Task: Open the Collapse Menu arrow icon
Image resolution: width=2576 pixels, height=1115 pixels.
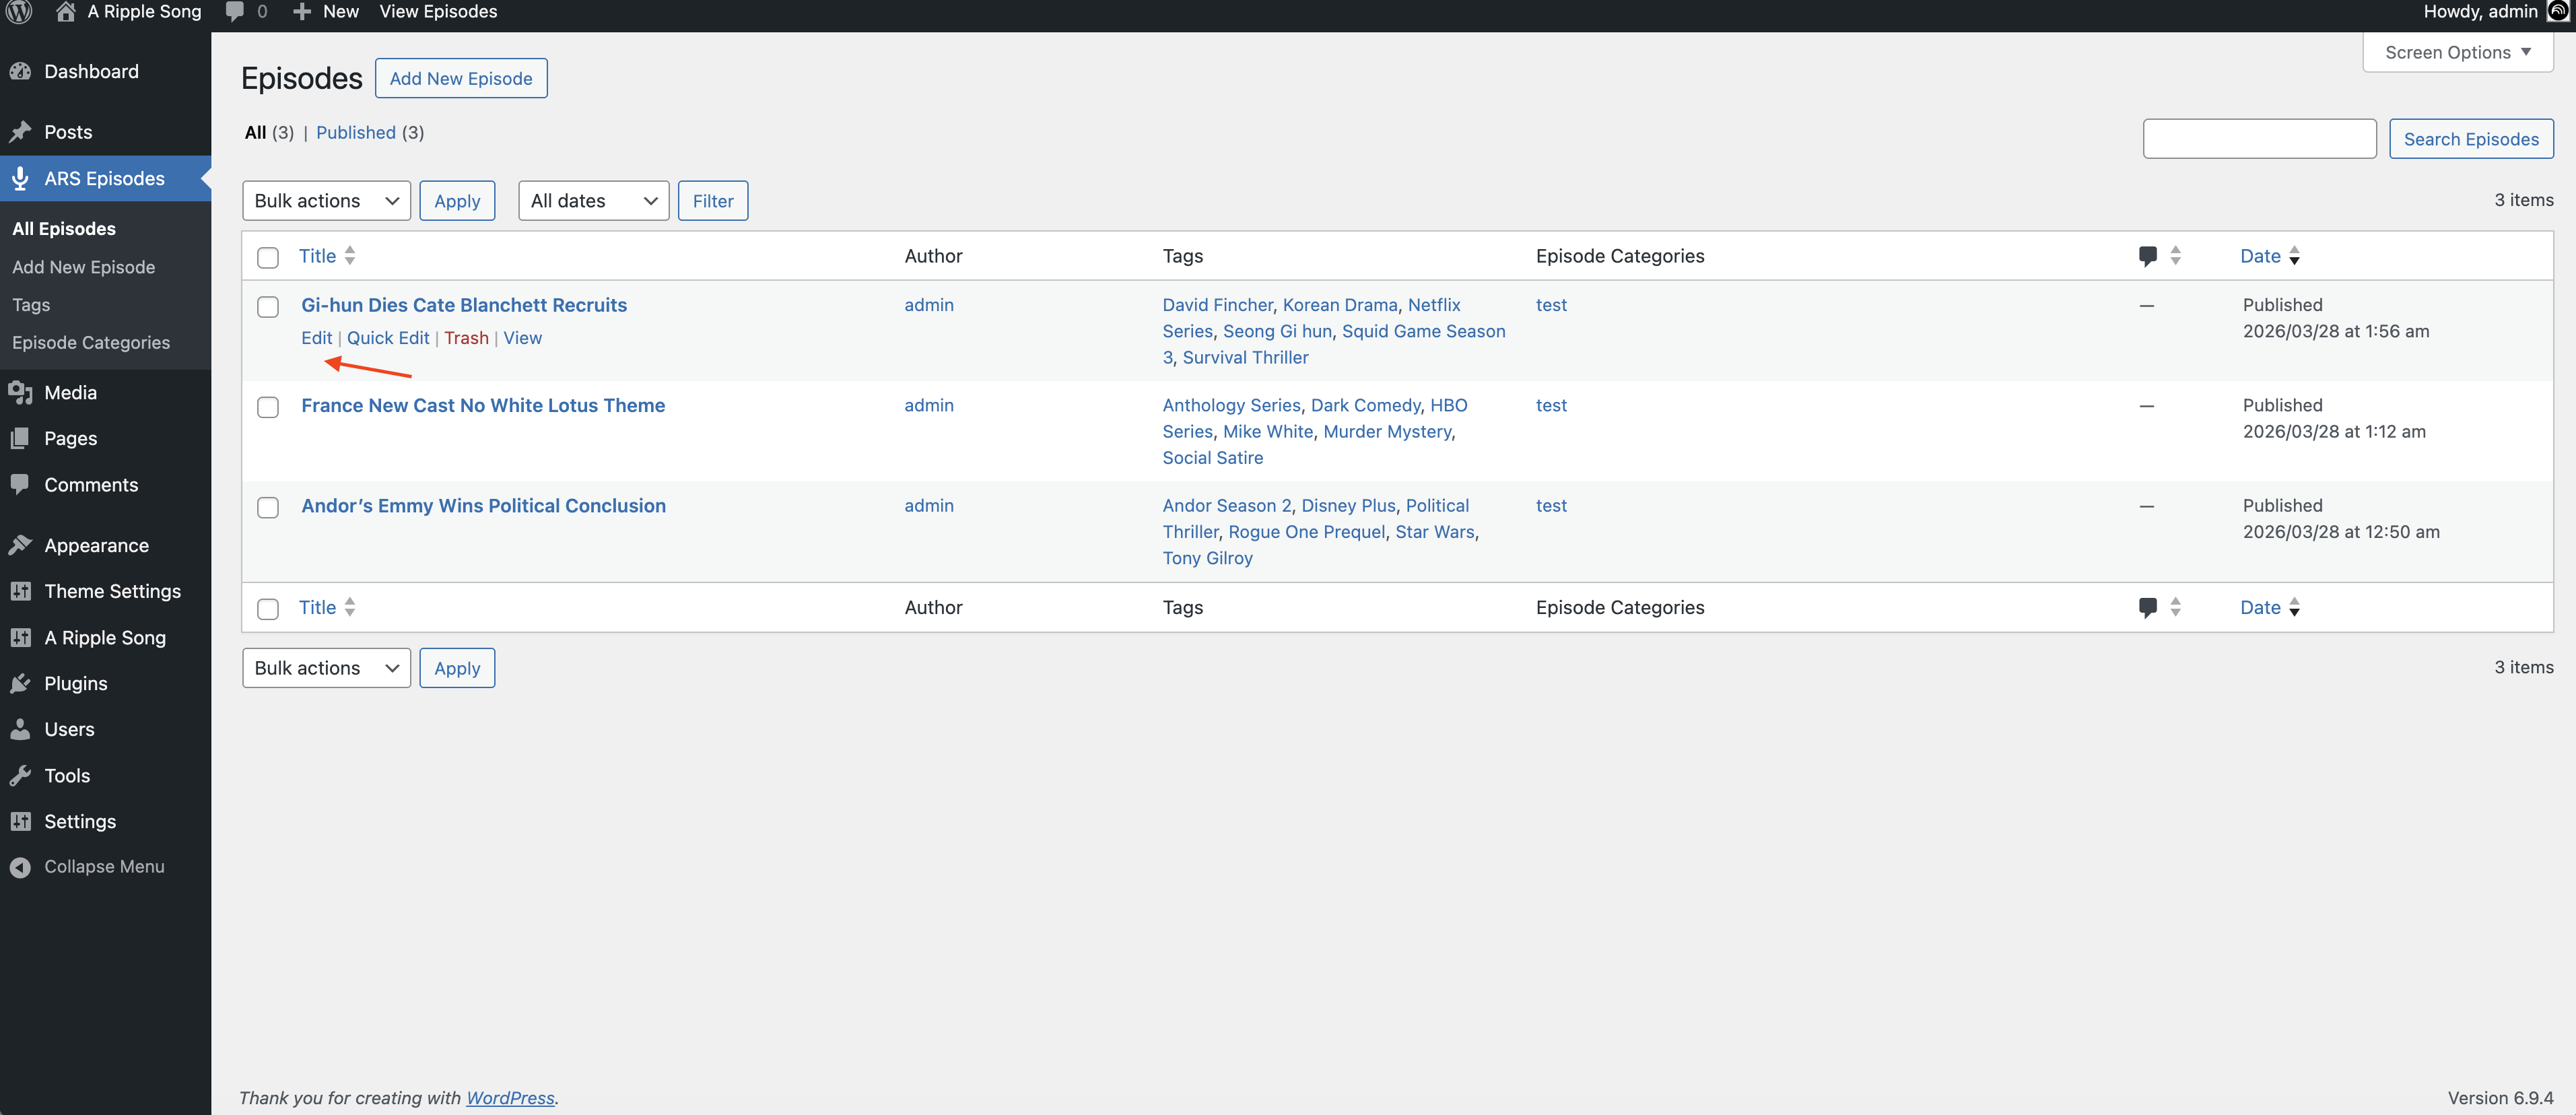Action: pyautogui.click(x=21, y=866)
